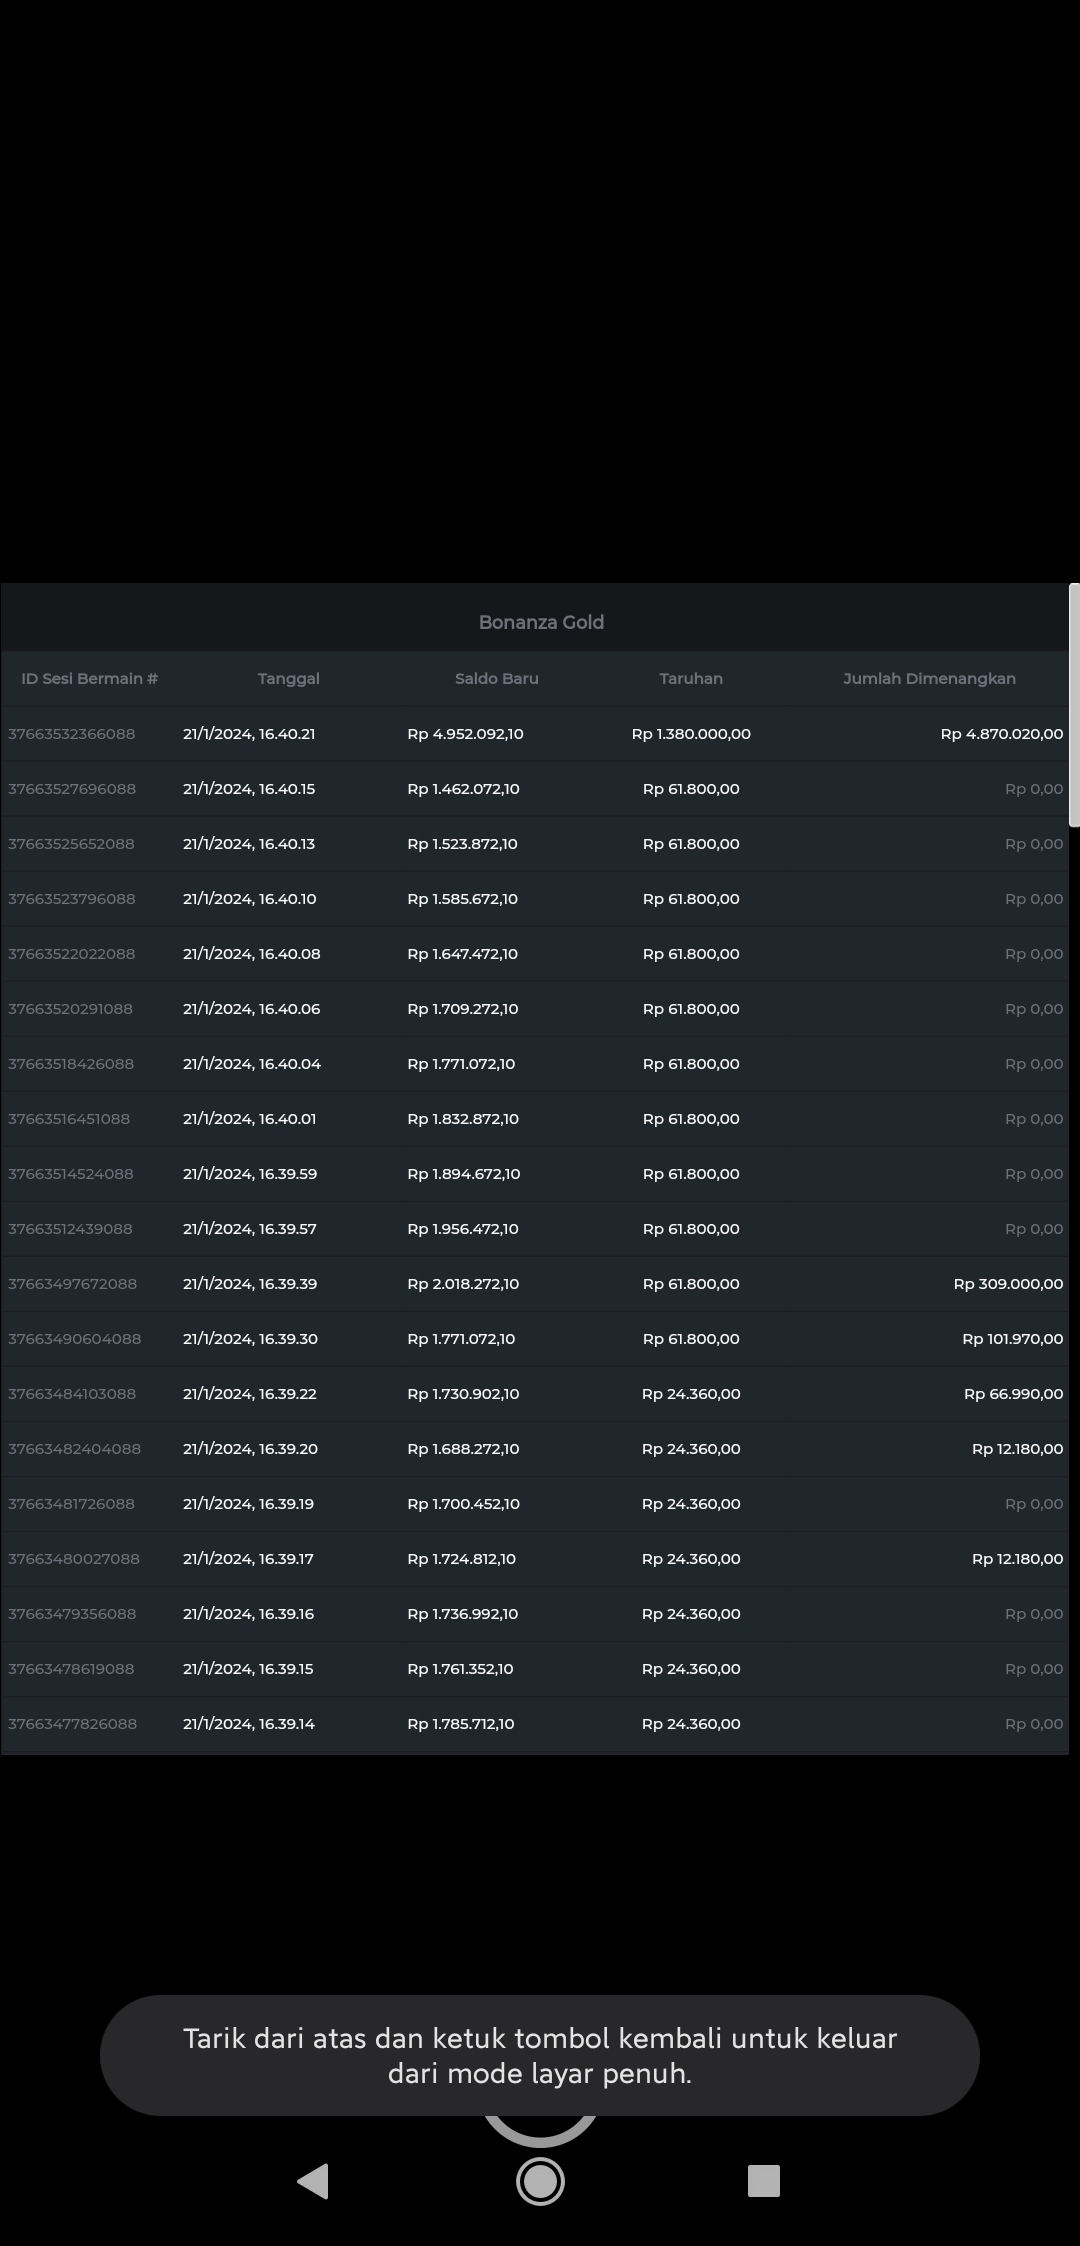Click the Rp 4.870.020,00 winning amount
This screenshot has height=2246, width=1080.
coord(1001,734)
